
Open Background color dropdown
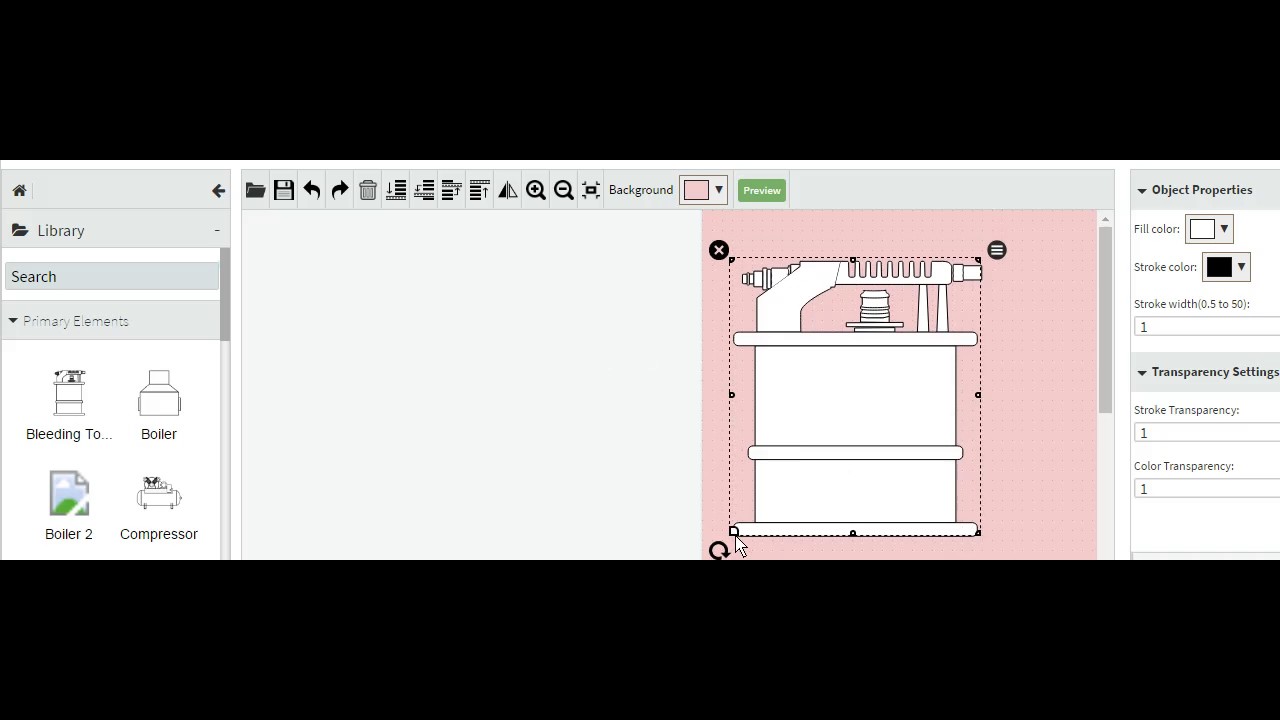click(x=704, y=190)
